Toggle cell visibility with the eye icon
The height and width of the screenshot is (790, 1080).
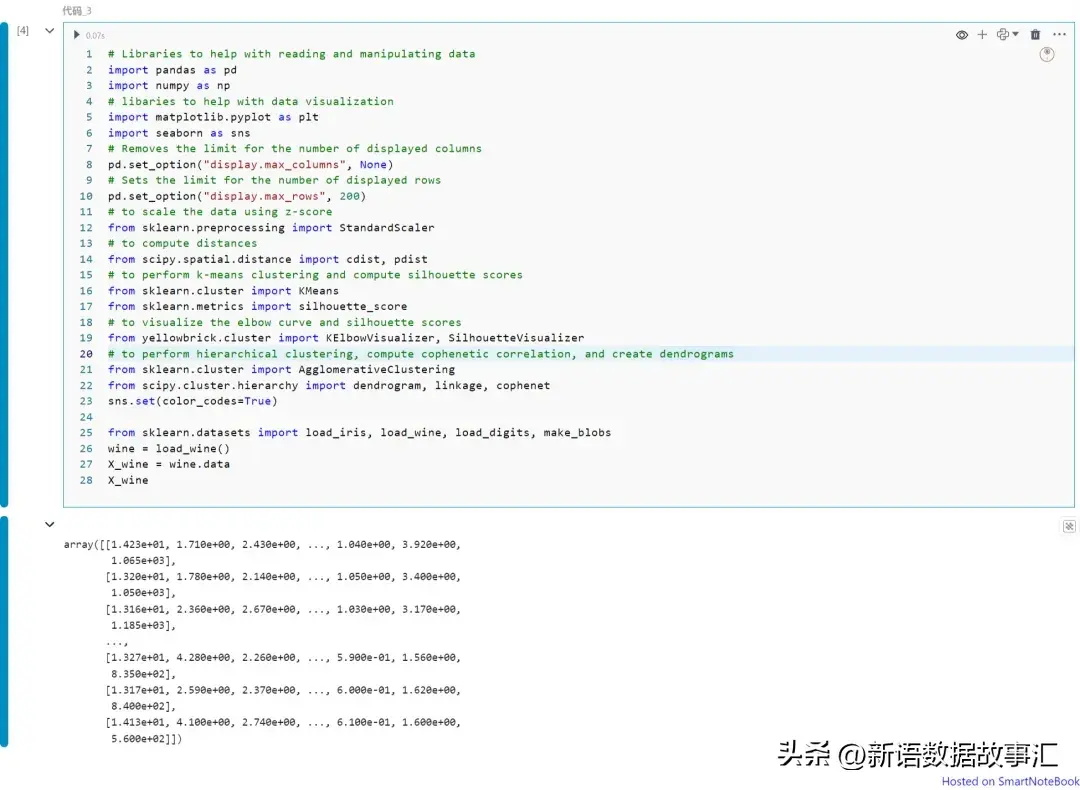pyautogui.click(x=962, y=35)
